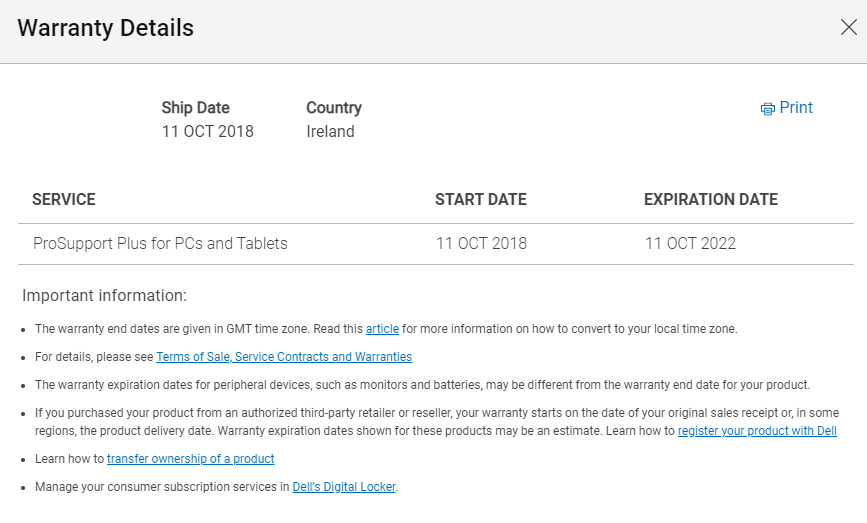Click the Country label
Screen dimensions: 867x523
tap(334, 108)
